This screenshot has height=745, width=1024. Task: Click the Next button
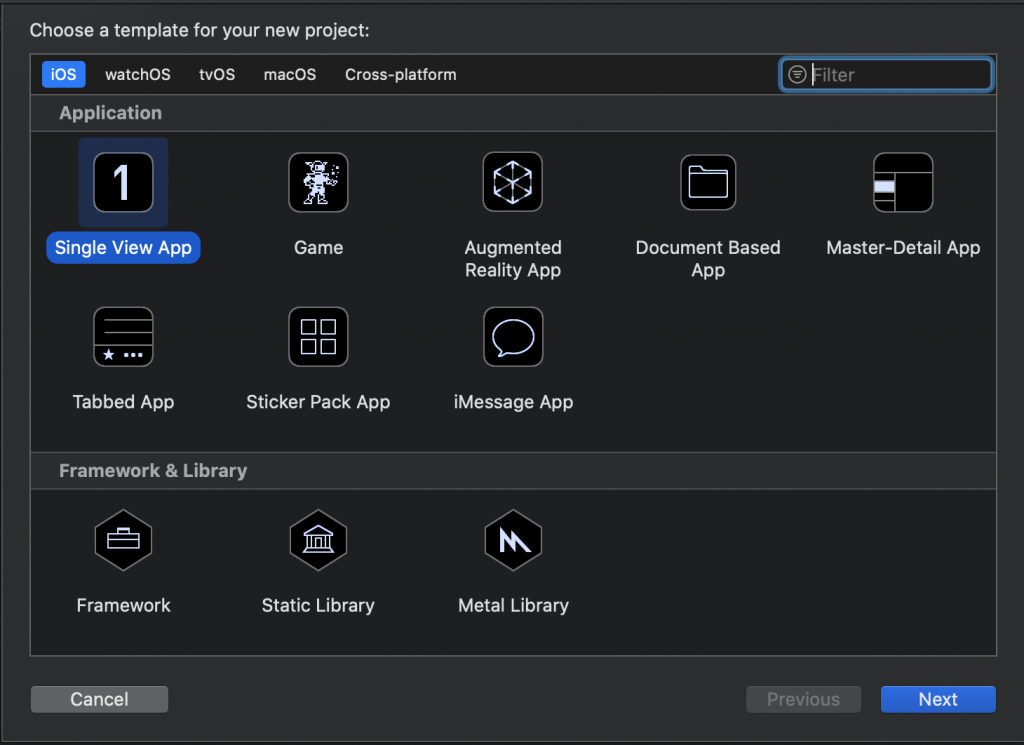[938, 699]
